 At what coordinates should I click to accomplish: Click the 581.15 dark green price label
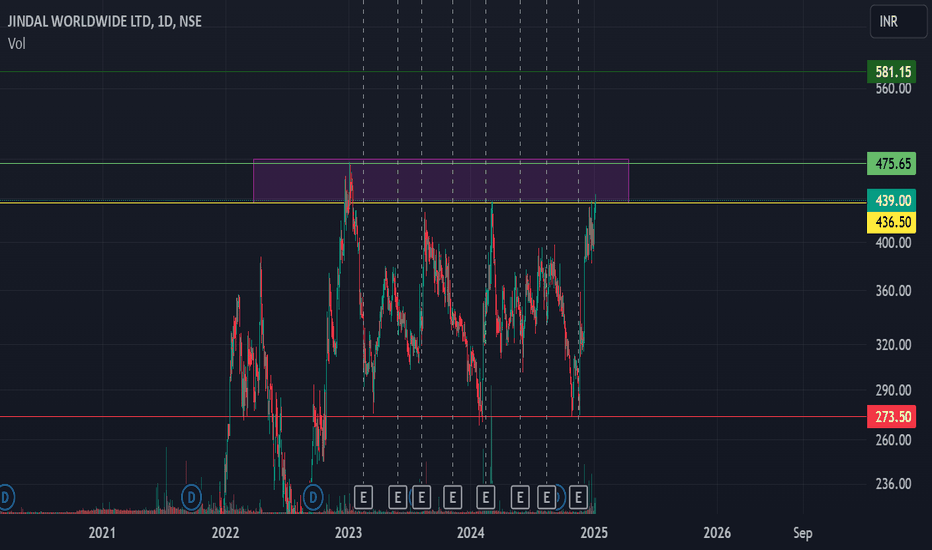point(891,72)
